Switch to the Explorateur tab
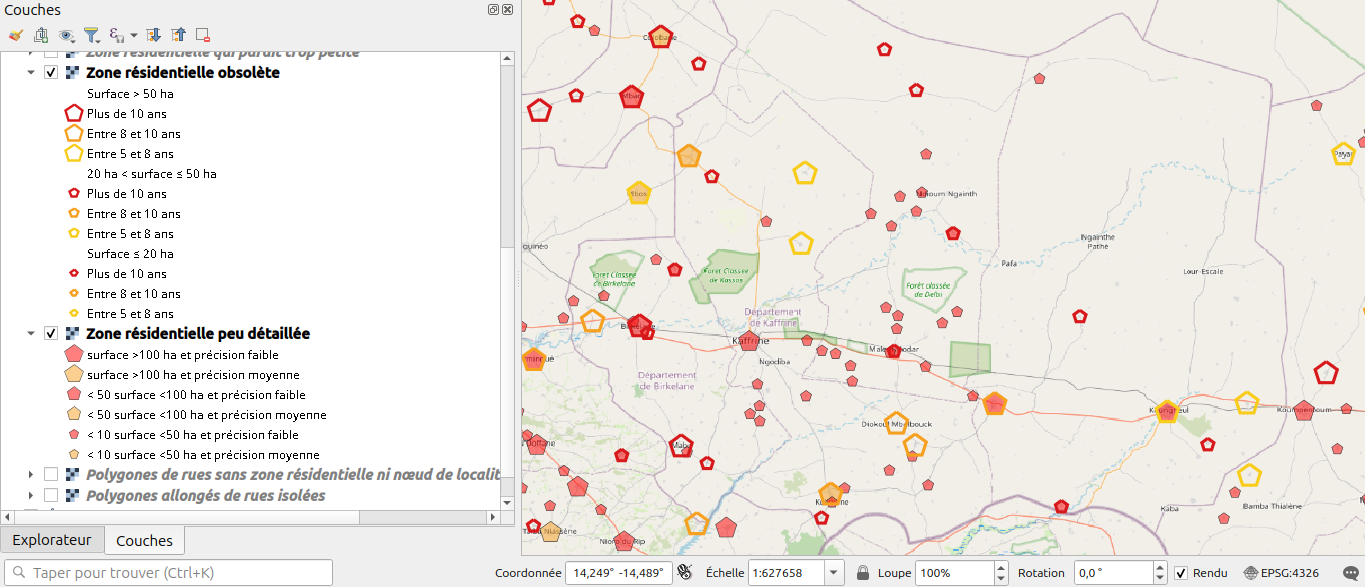 [x=52, y=540]
